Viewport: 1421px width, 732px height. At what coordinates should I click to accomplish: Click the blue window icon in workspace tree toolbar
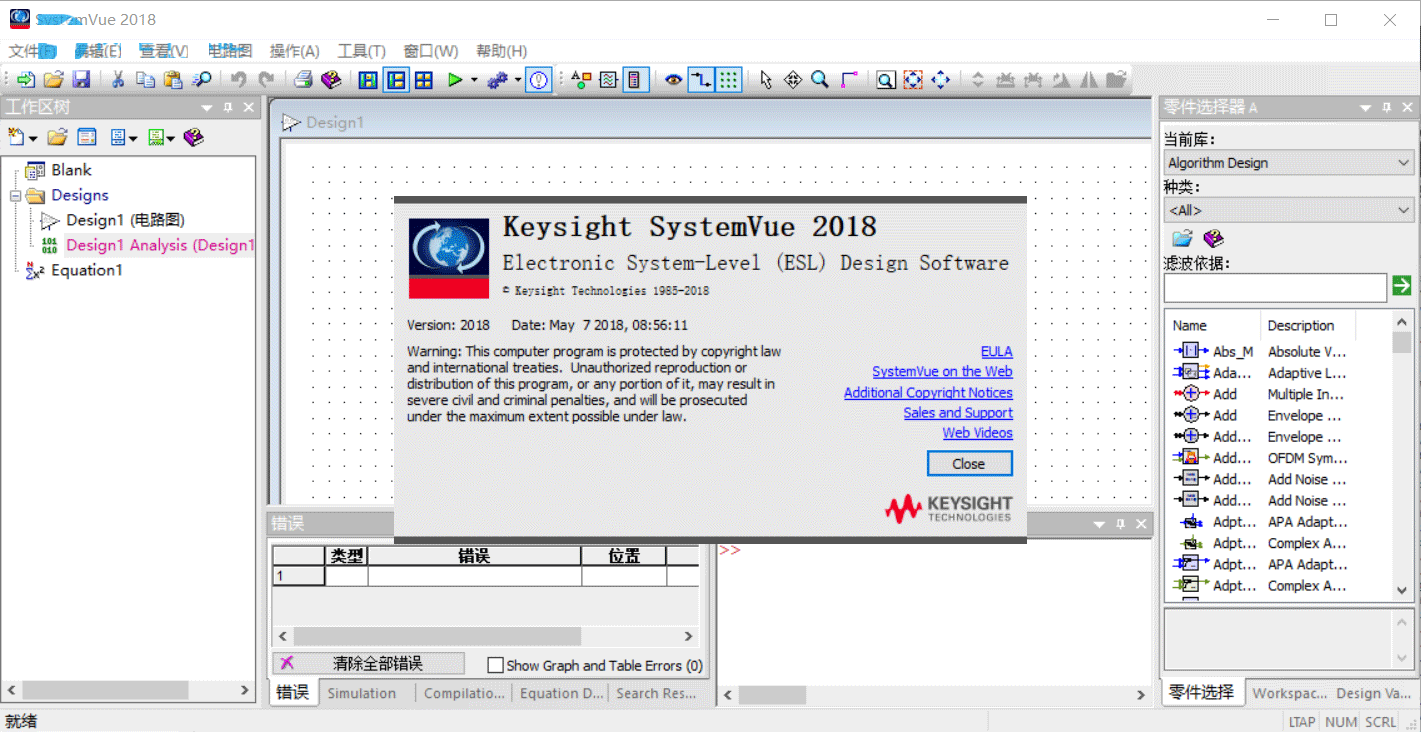[x=87, y=137]
